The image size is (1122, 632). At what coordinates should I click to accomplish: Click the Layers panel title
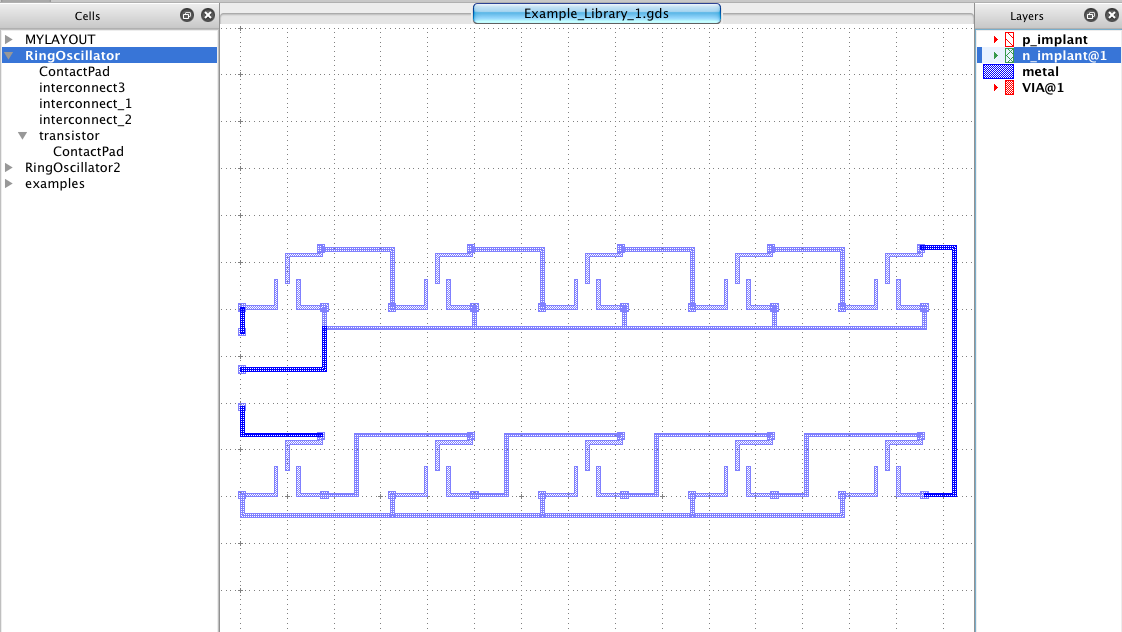1026,16
